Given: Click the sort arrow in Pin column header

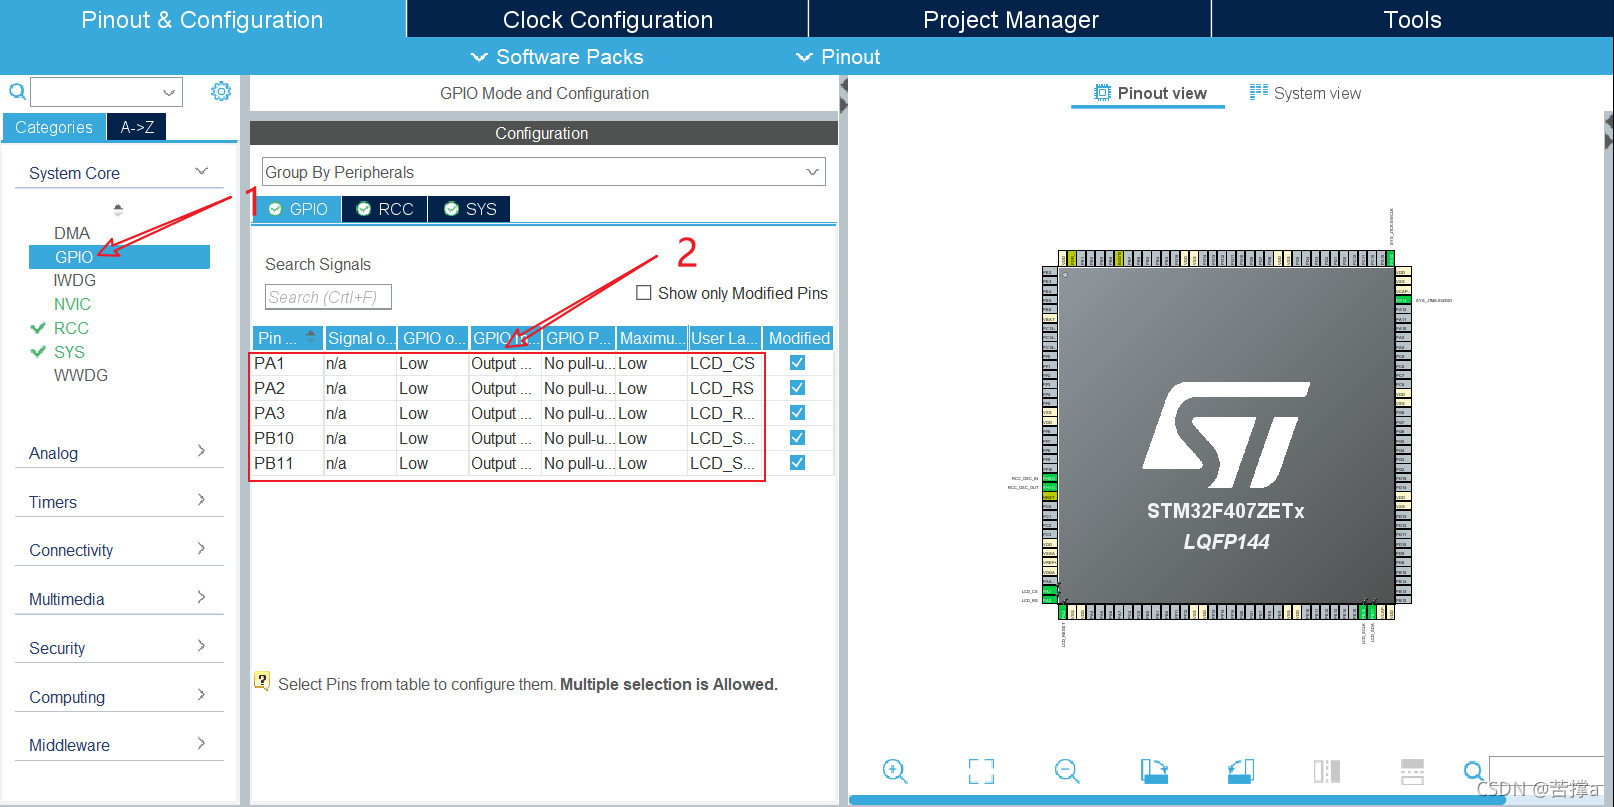Looking at the screenshot, I should tap(311, 337).
